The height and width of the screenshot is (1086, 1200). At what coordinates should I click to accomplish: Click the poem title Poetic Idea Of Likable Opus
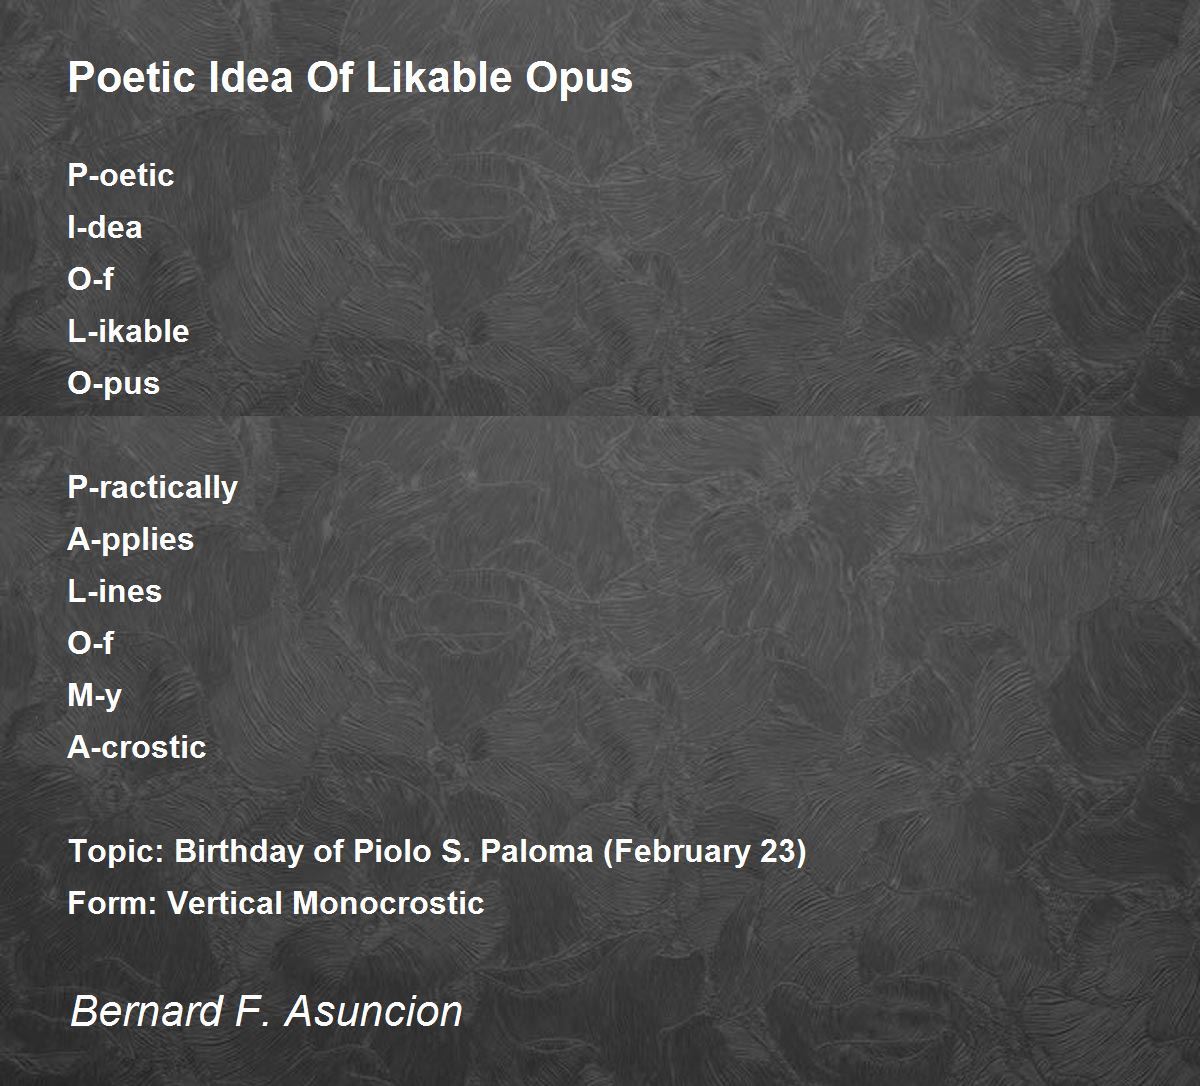(x=350, y=78)
